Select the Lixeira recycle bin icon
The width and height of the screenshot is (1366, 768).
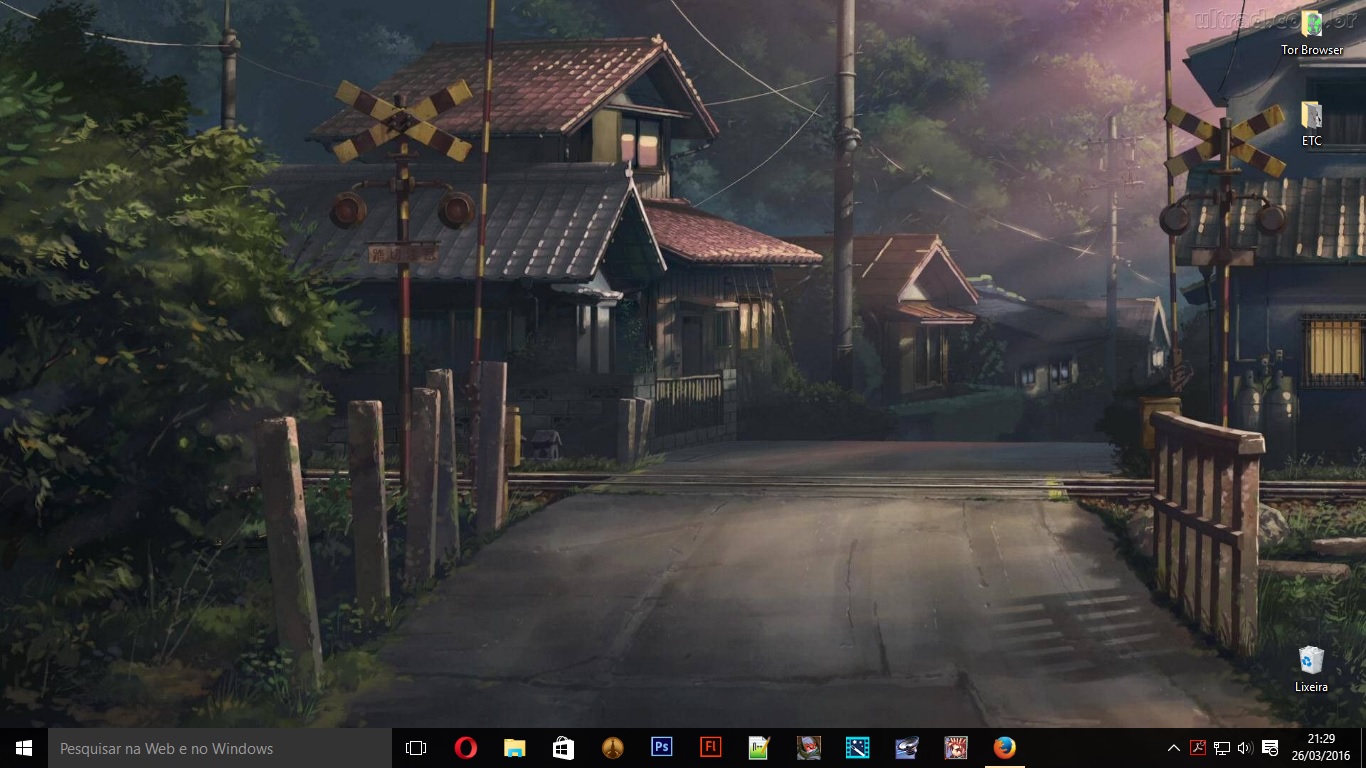1311,669
